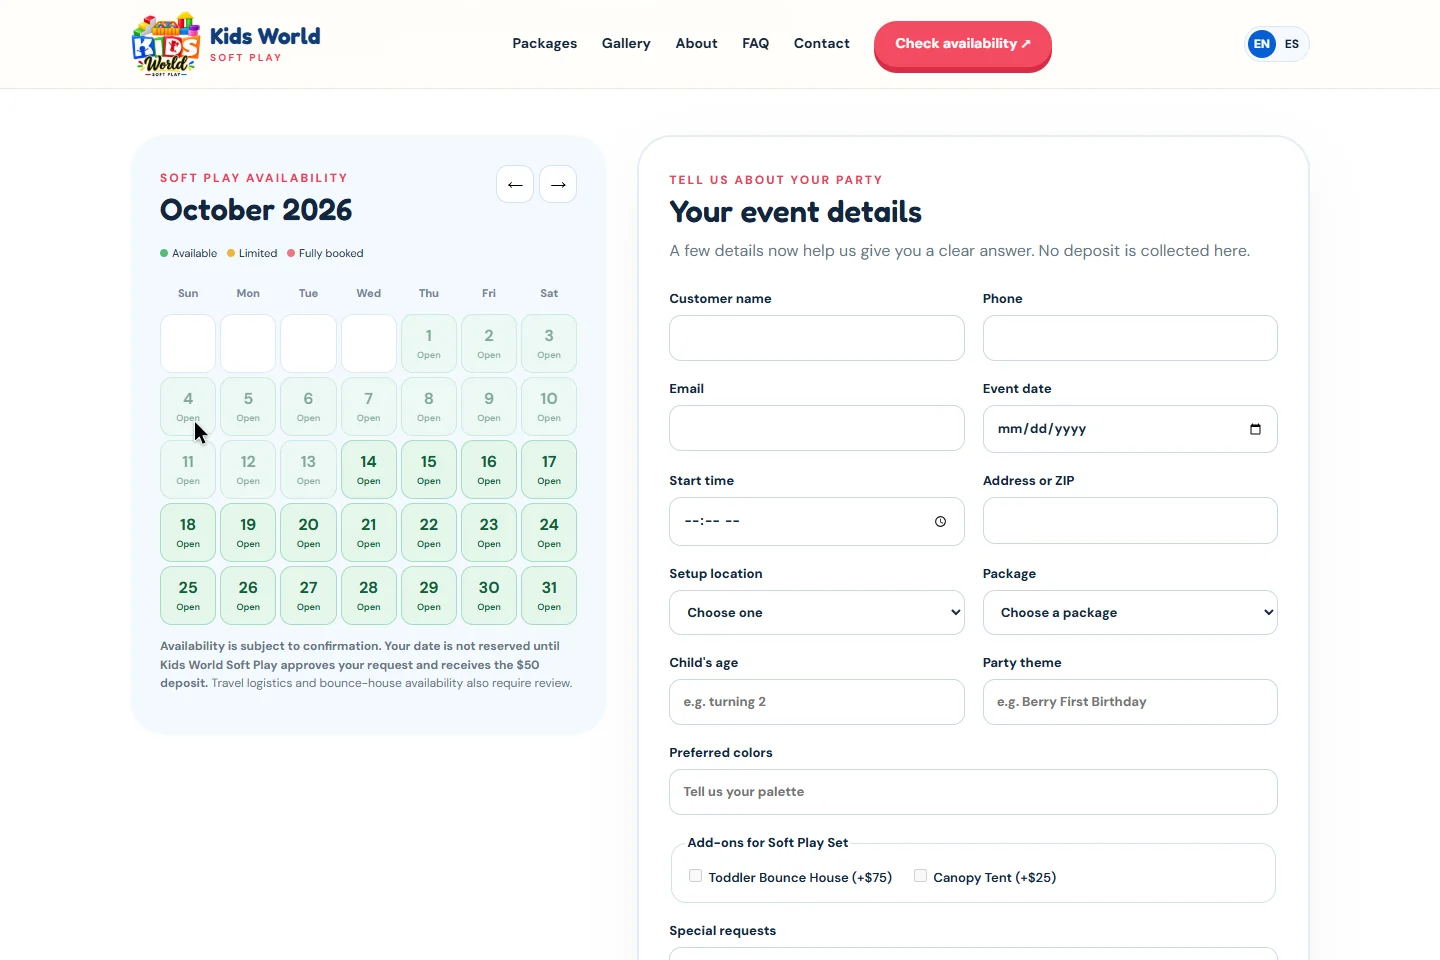Screen dimensions: 1440x960
Task: Select October 14 on the calendar
Action: coord(369,469)
